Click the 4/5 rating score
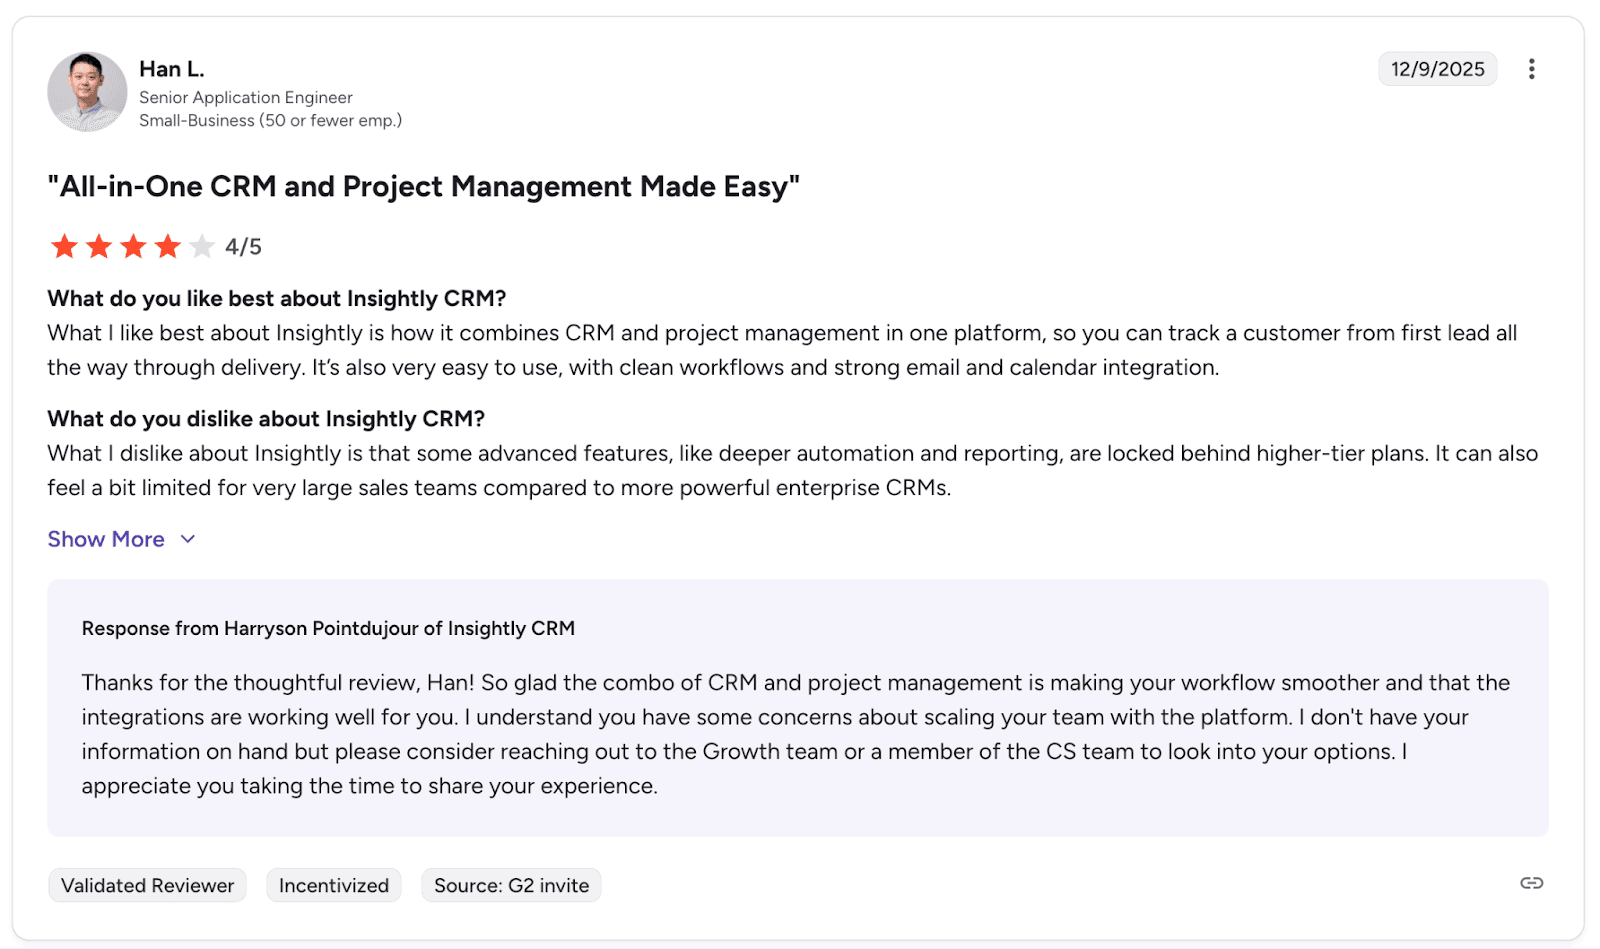 [243, 247]
